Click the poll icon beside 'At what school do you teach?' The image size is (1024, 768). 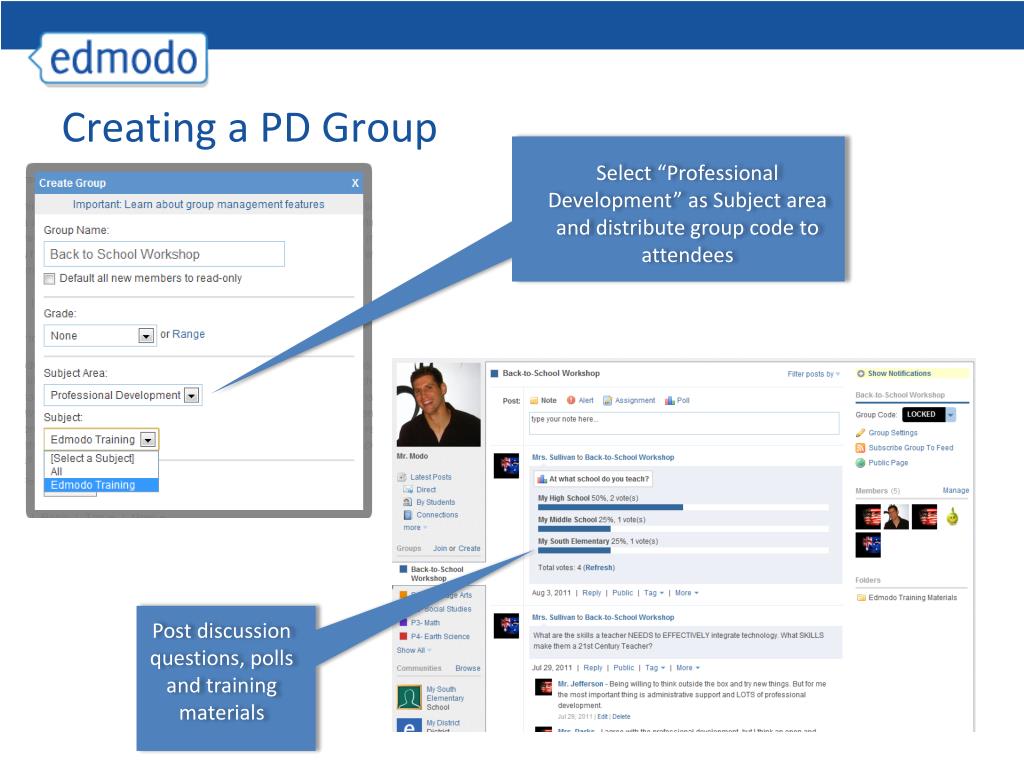coord(541,479)
